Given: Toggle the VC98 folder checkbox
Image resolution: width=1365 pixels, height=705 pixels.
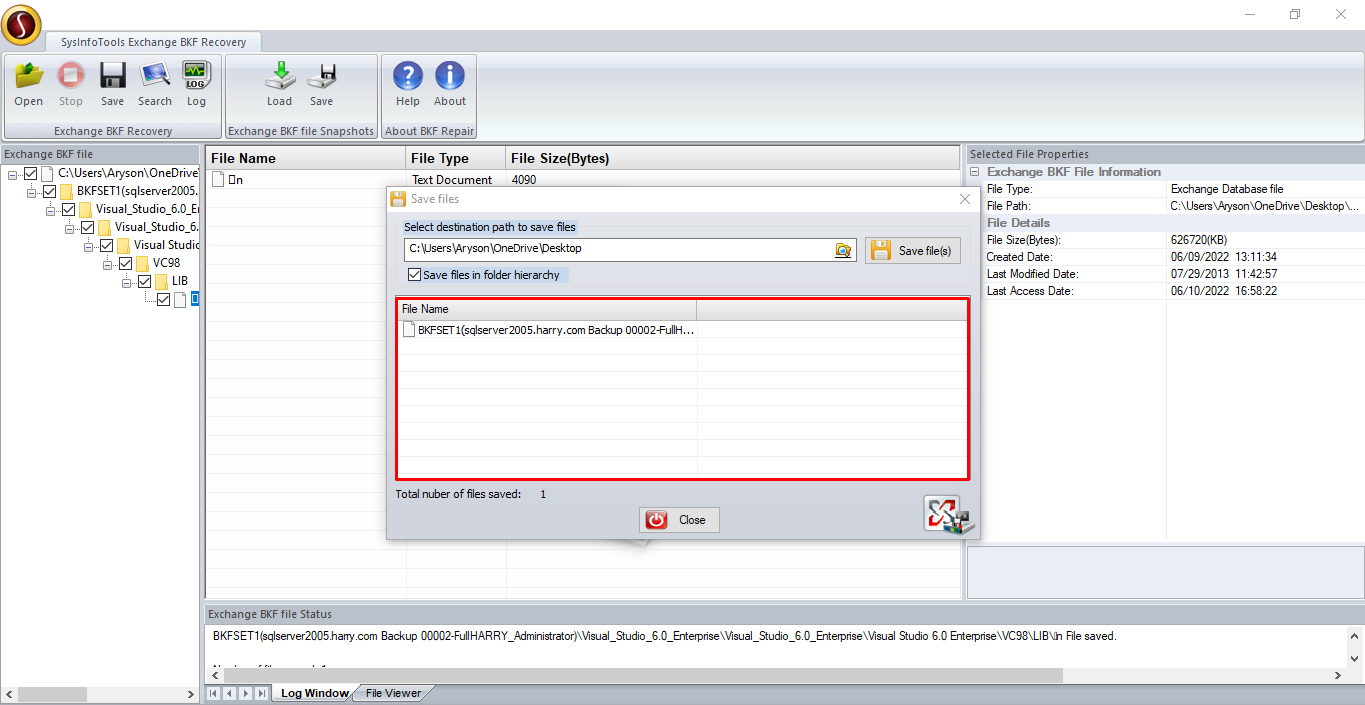Looking at the screenshot, I should click(x=125, y=263).
